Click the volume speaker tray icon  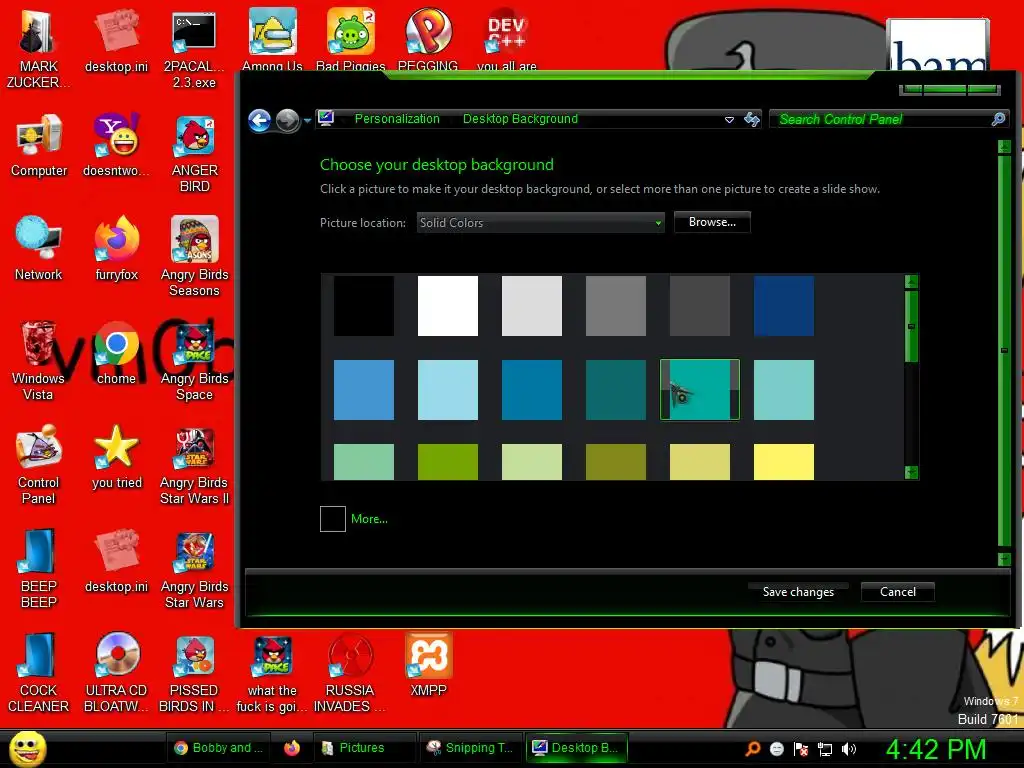[849, 749]
